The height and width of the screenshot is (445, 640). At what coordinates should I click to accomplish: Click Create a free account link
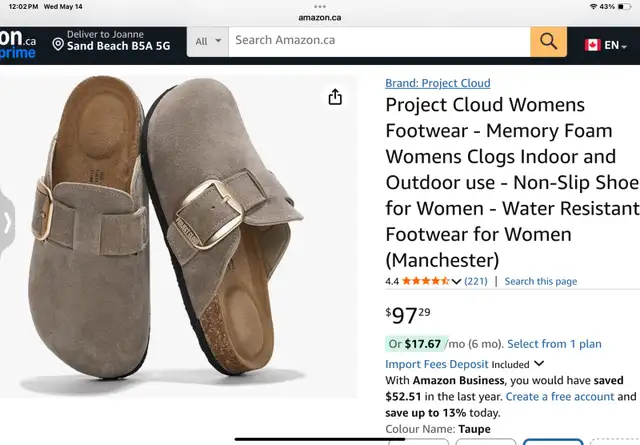tap(560, 396)
